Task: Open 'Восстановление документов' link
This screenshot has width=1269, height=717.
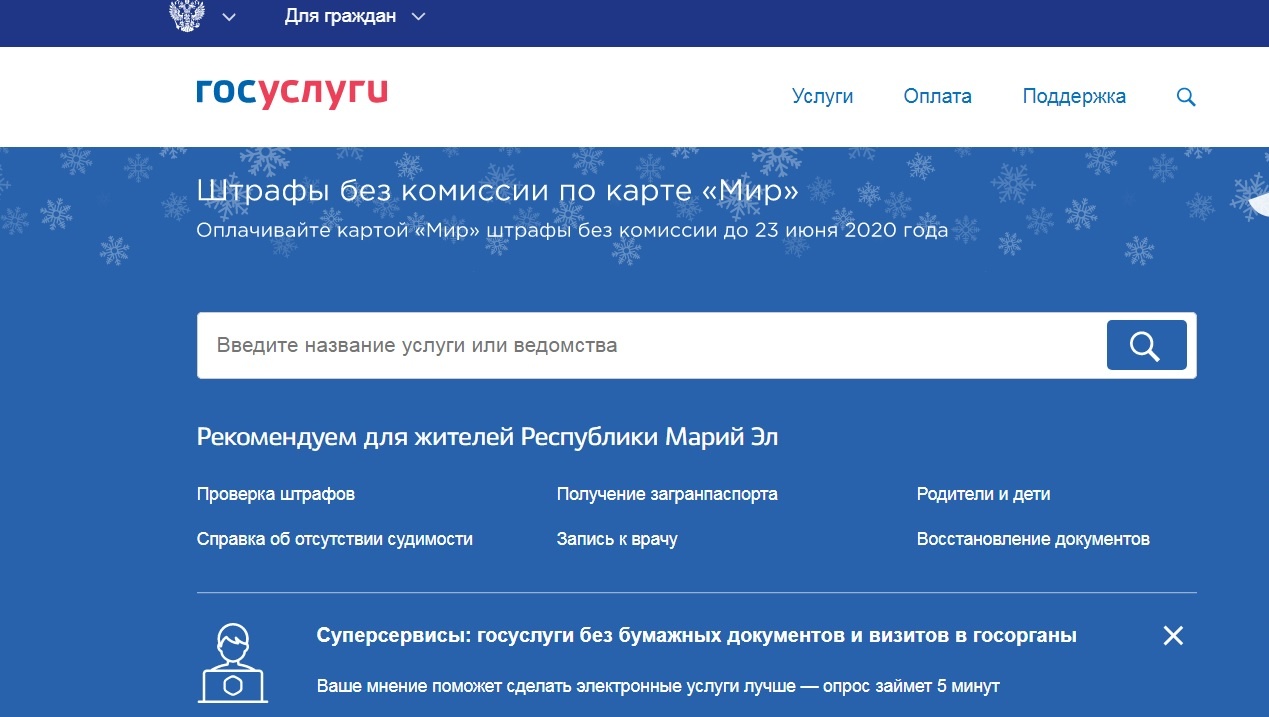Action: pos(1033,539)
